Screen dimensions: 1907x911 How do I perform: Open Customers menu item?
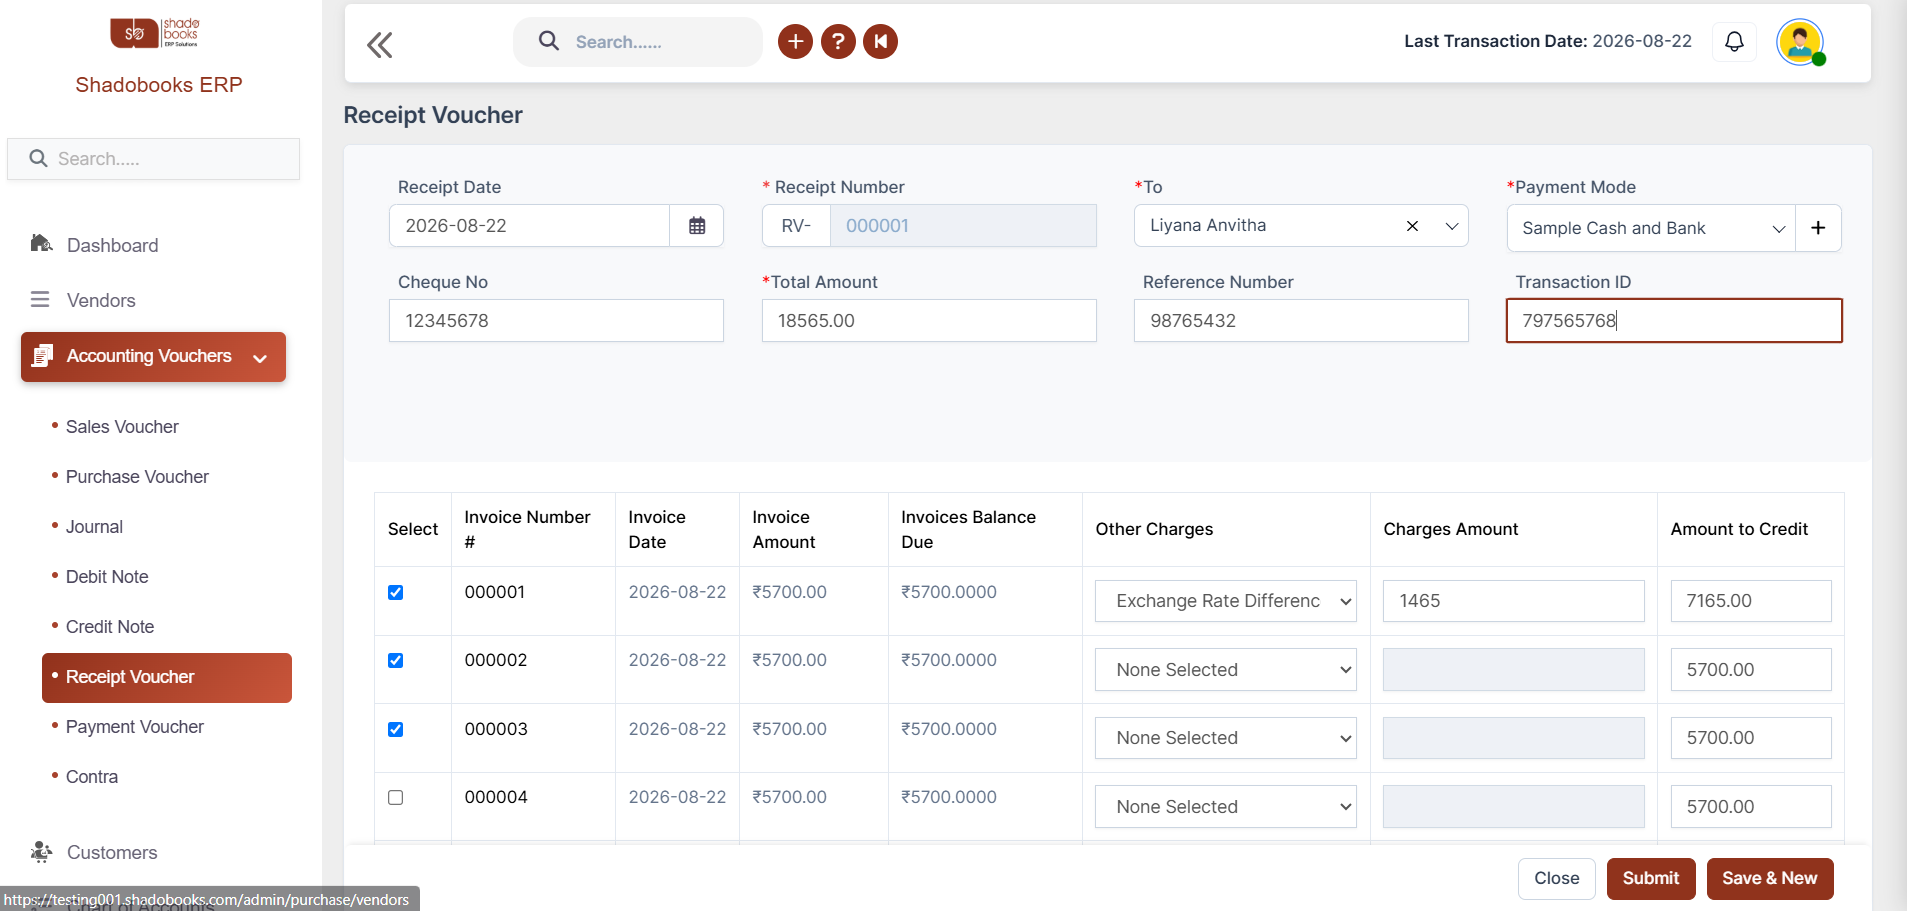coord(112,853)
